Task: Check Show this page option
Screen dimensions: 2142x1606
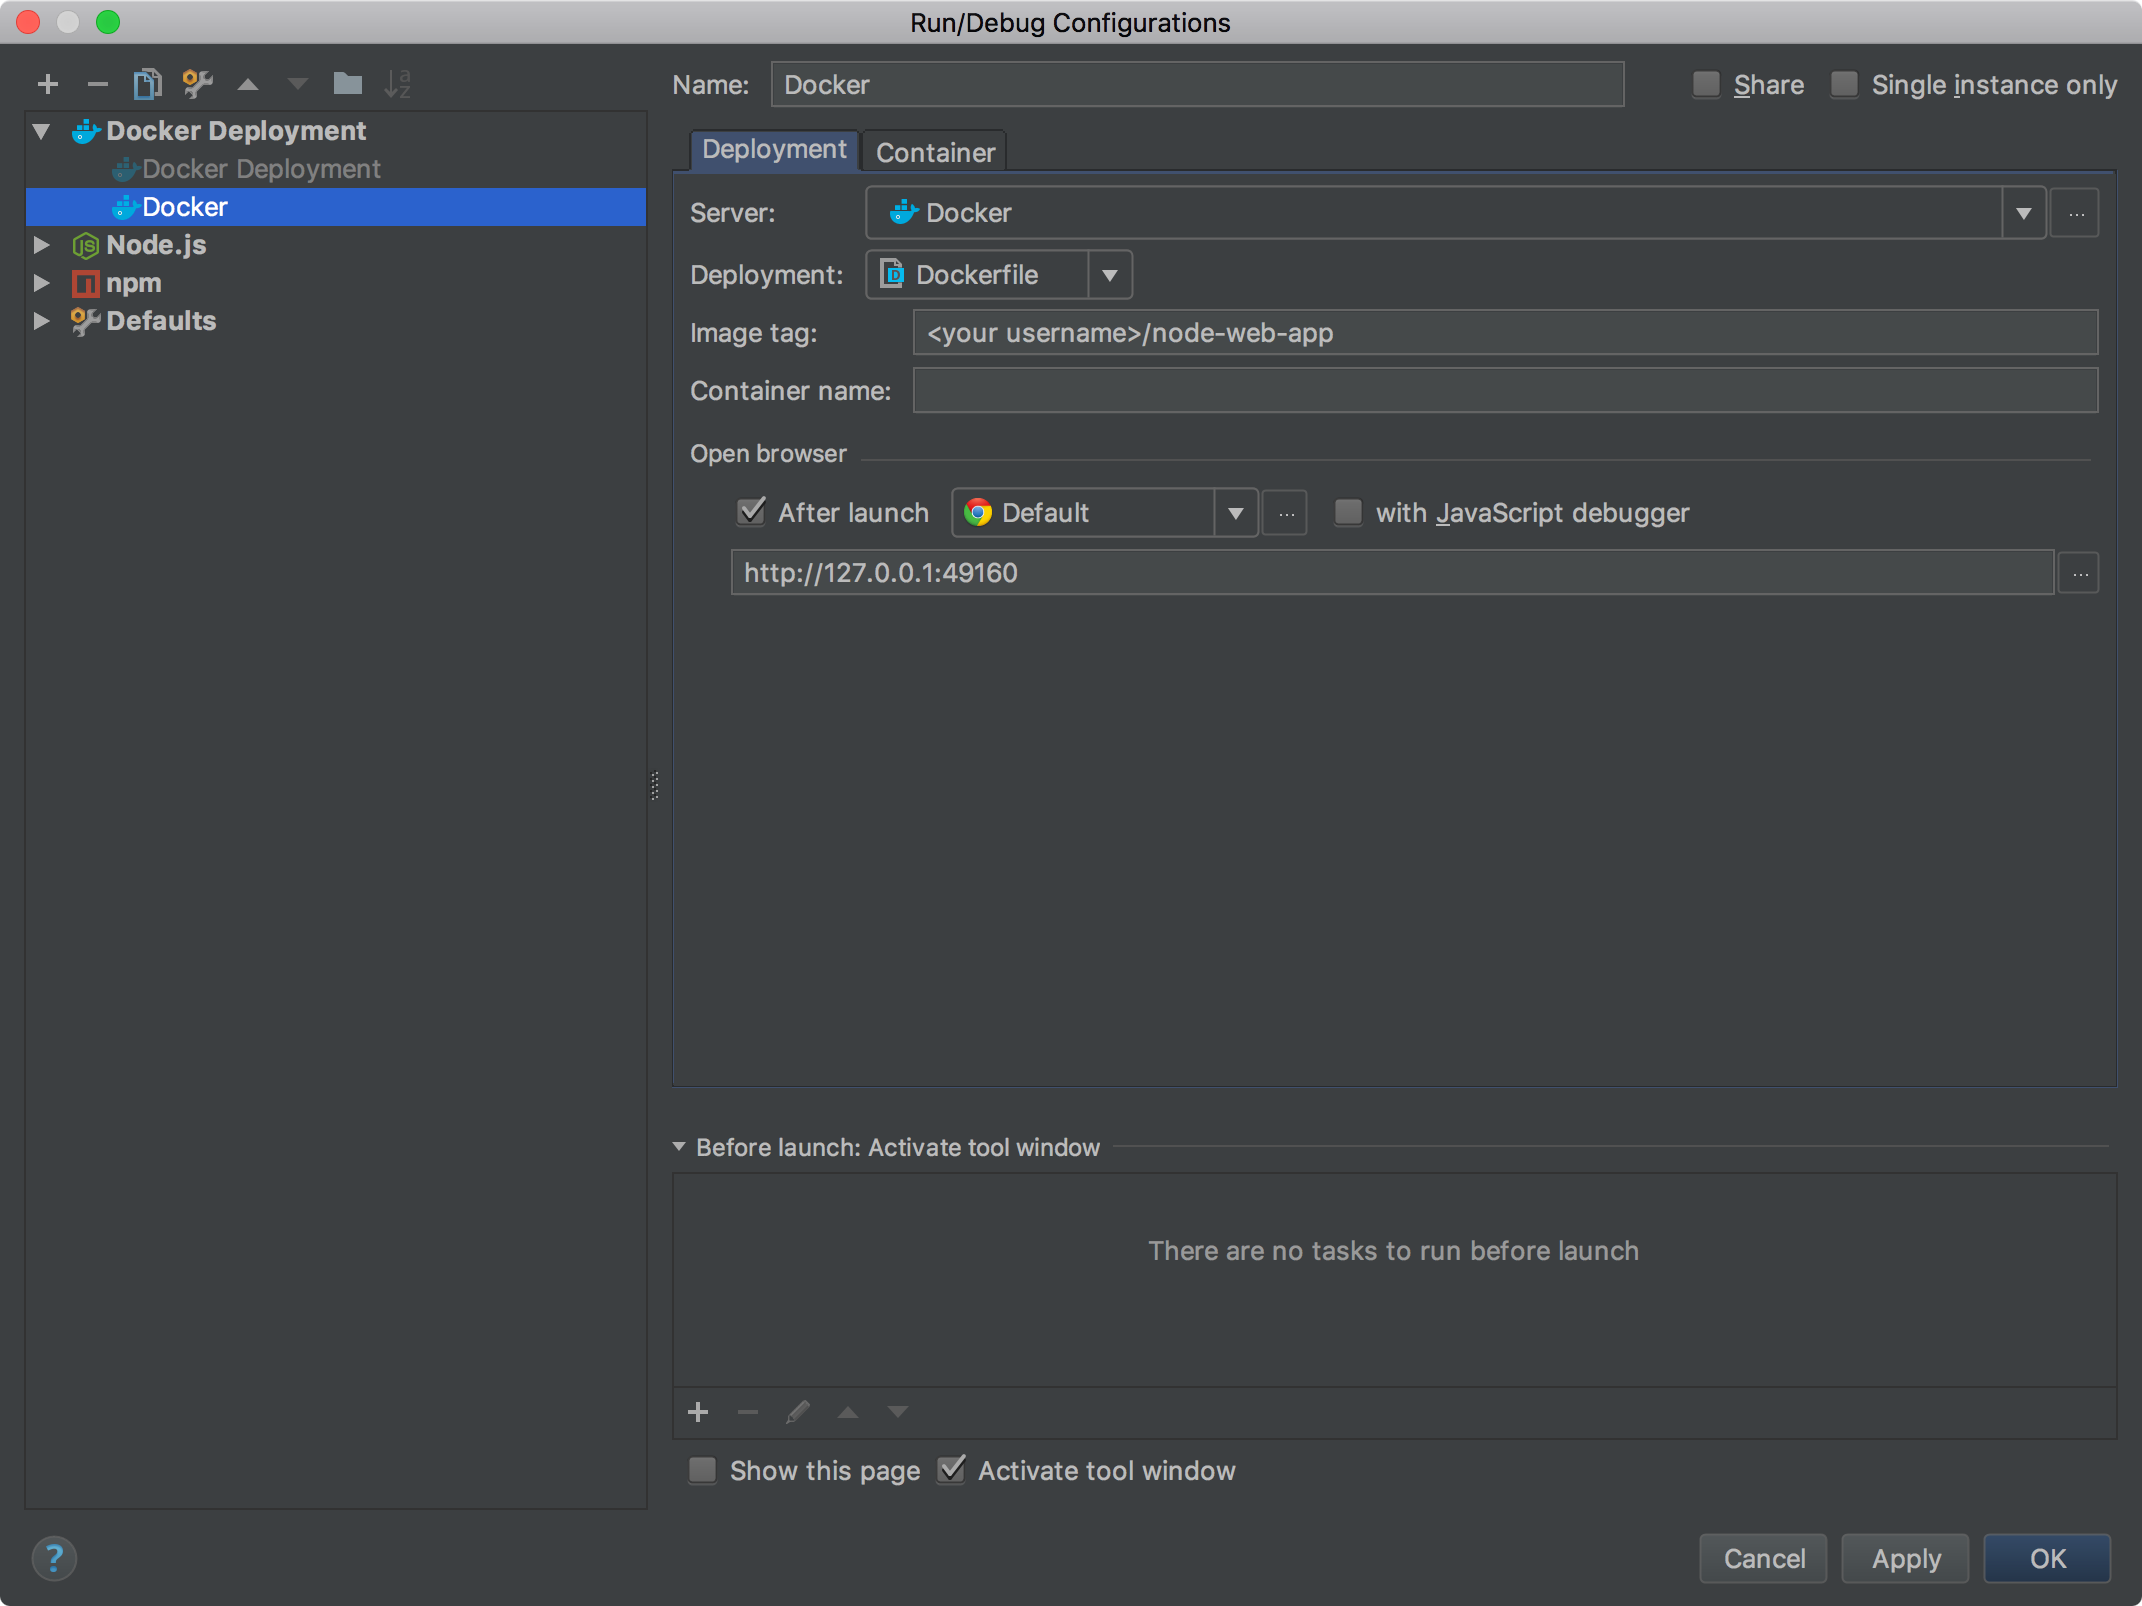Action: (703, 1470)
